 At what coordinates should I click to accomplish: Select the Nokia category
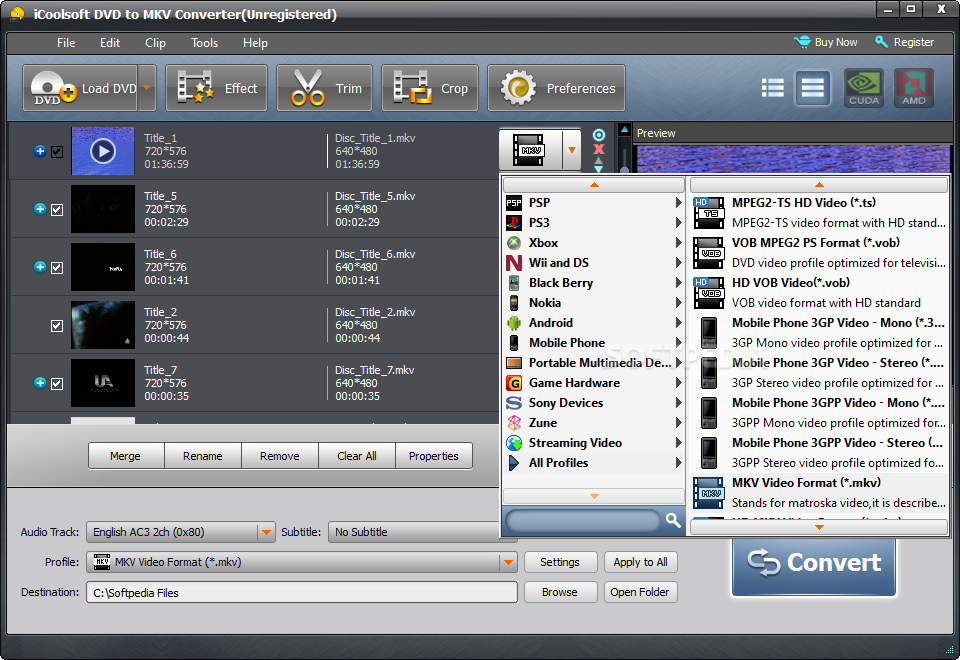point(593,303)
